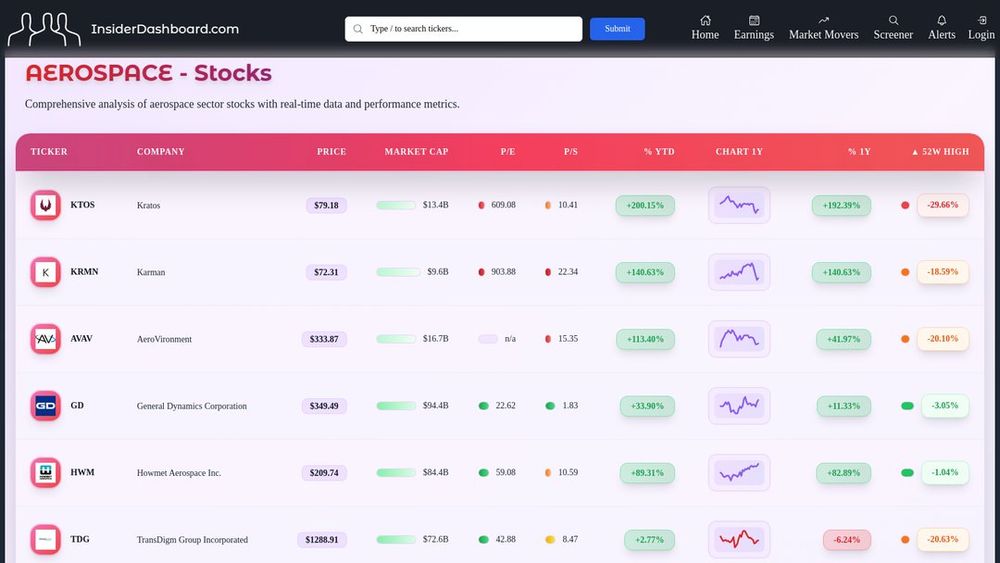Click the magnifier icon inside ticker search box
This screenshot has width=1000, height=563.
[358, 29]
